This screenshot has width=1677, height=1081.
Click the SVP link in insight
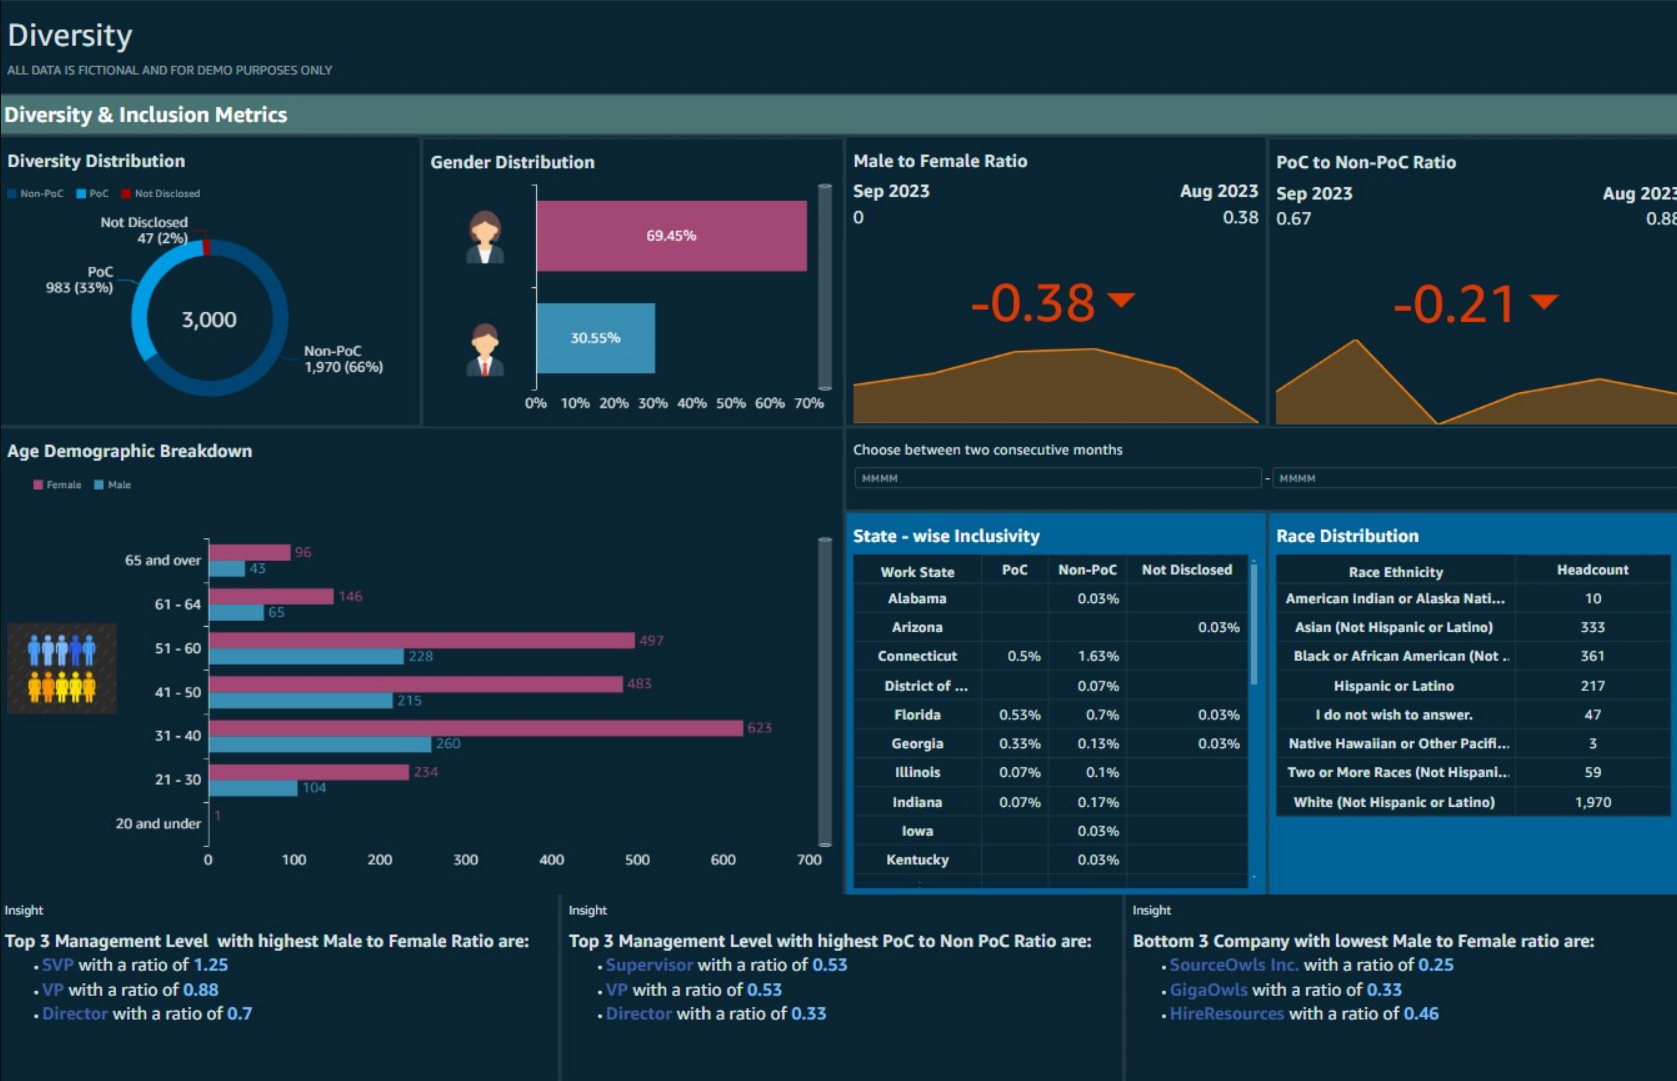(58, 965)
